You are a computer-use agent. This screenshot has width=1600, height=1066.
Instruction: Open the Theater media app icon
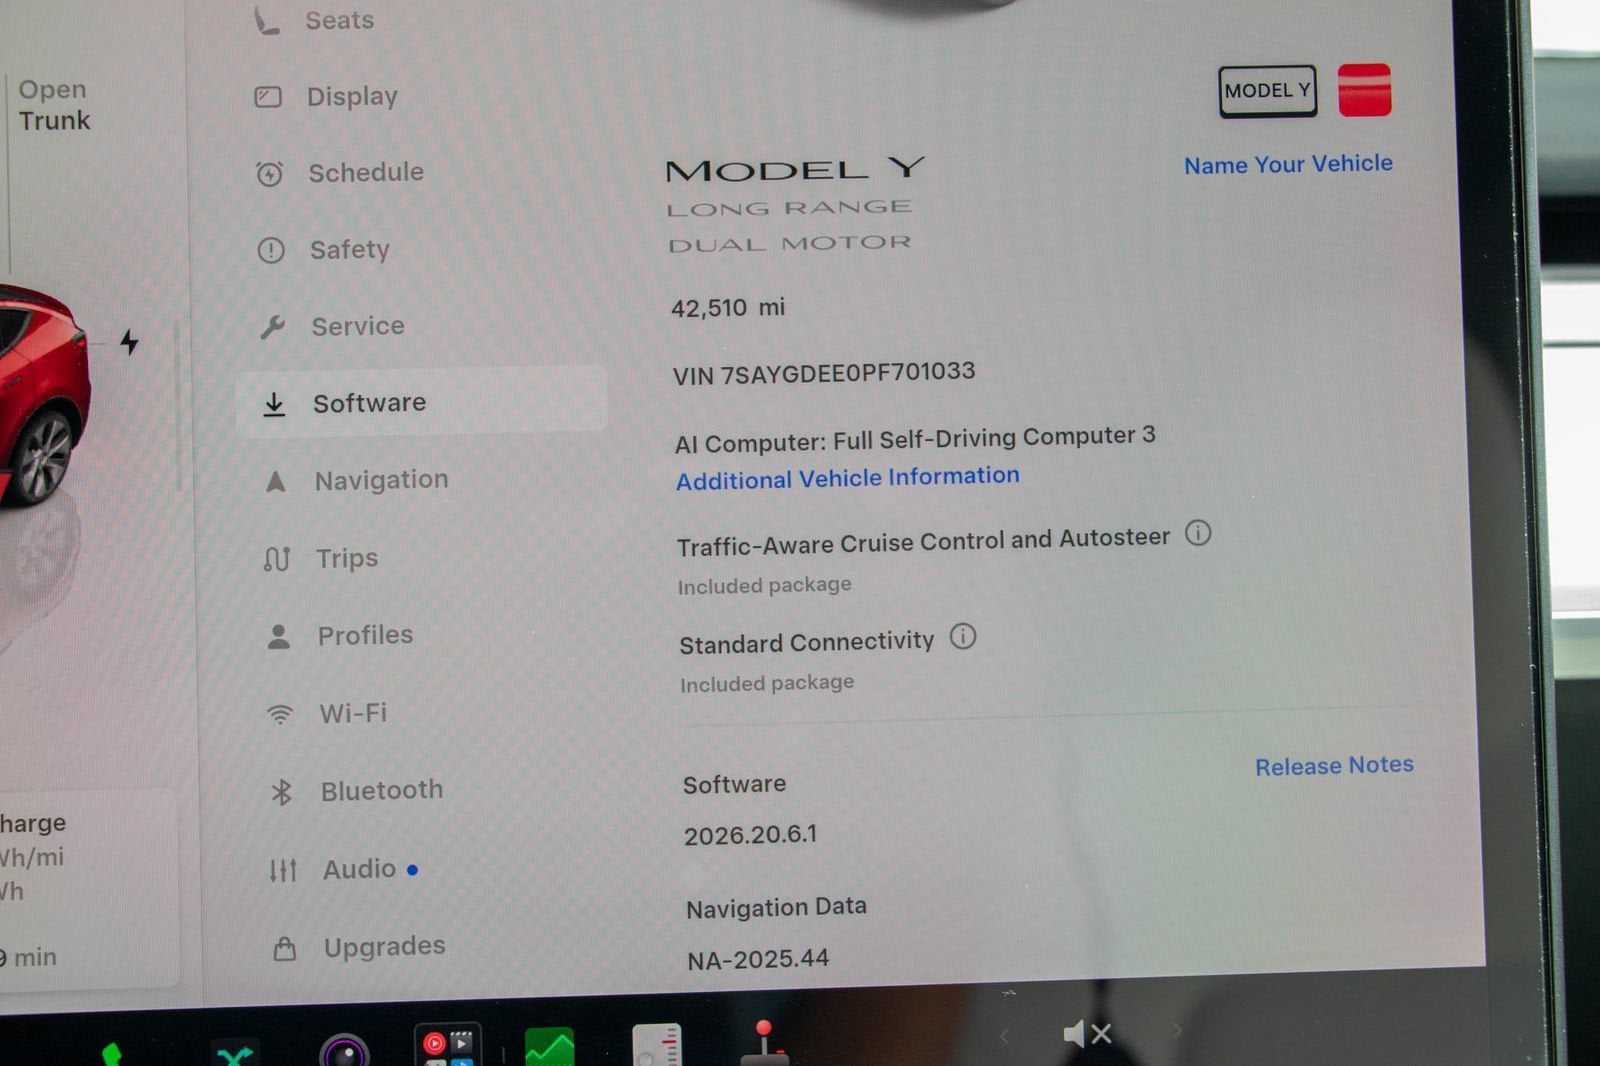click(448, 1044)
